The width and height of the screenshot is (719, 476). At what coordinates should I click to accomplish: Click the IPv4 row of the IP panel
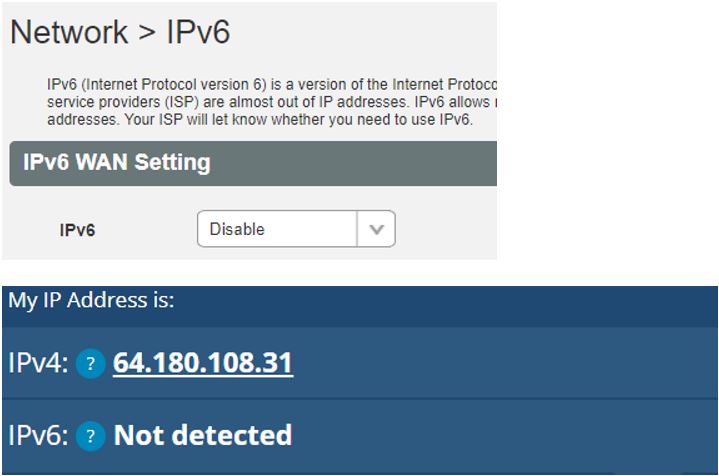360,363
